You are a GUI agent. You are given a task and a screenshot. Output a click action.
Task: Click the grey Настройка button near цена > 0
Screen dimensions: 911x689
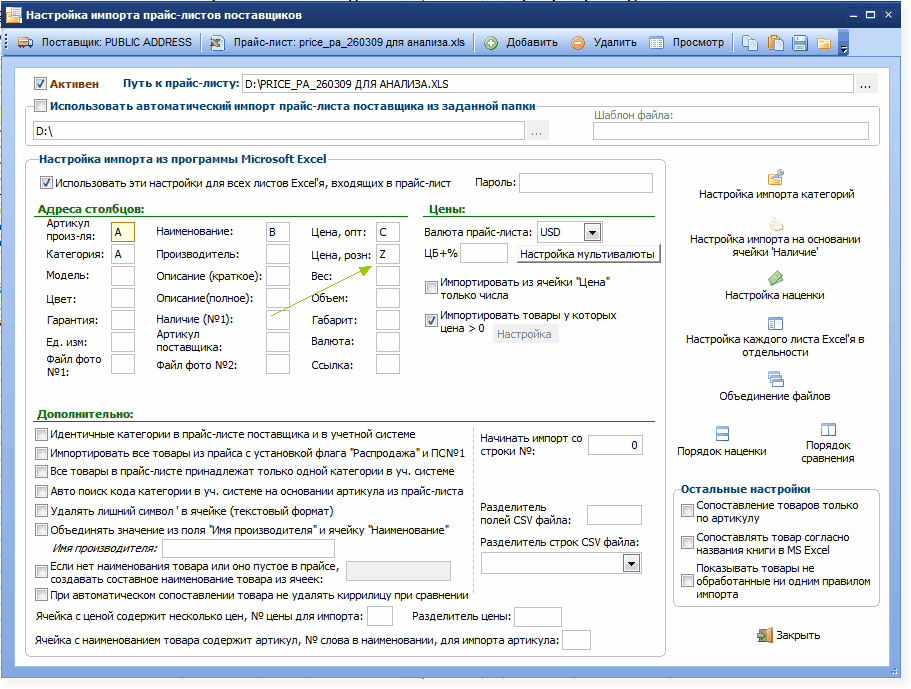pos(525,334)
